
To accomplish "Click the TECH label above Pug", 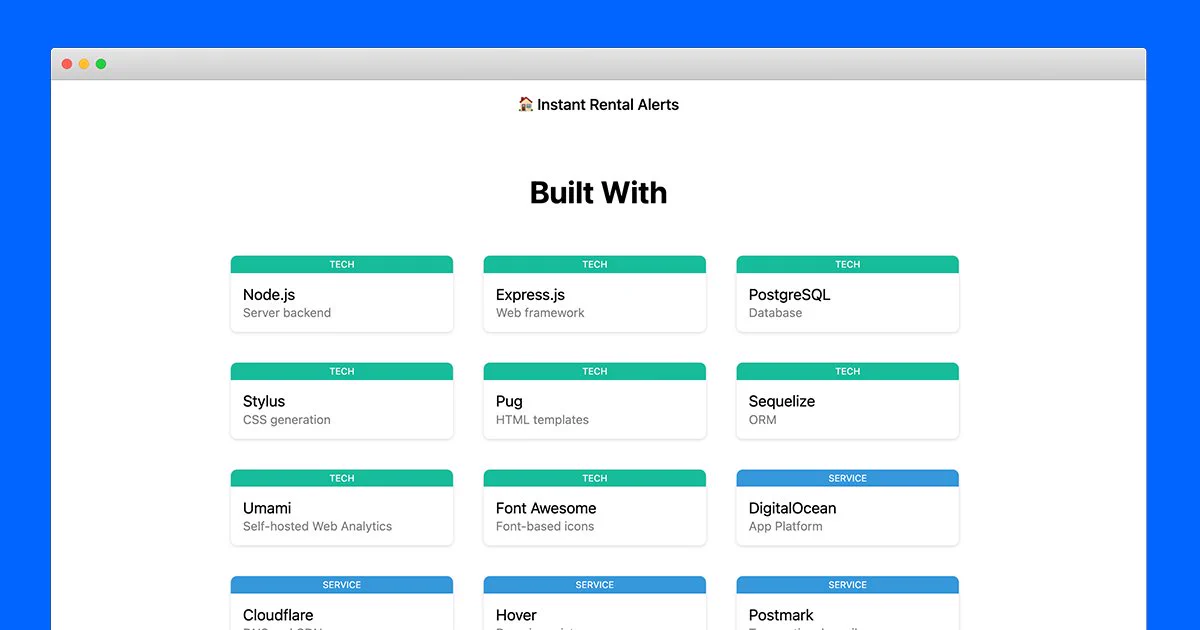I will (595, 372).
